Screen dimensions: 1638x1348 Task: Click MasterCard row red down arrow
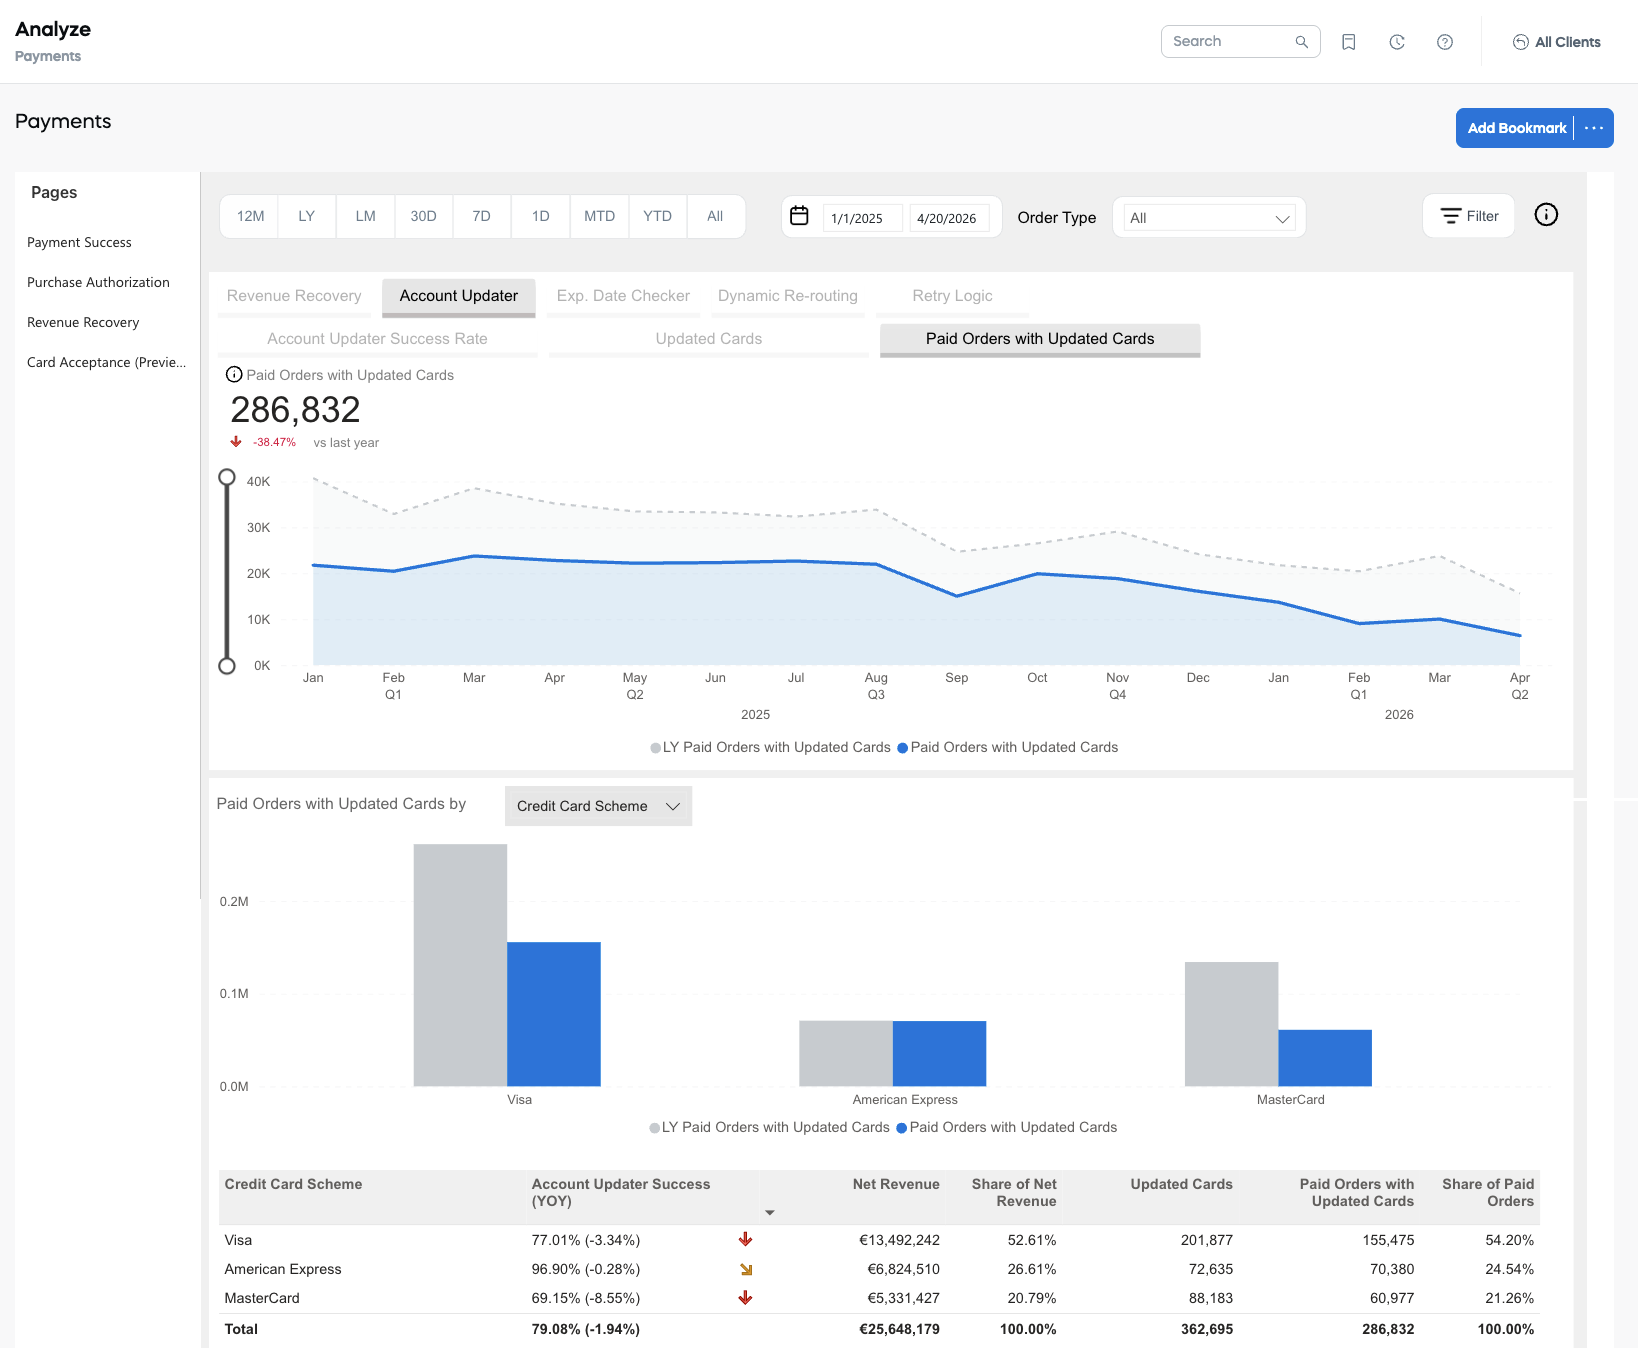745,1298
